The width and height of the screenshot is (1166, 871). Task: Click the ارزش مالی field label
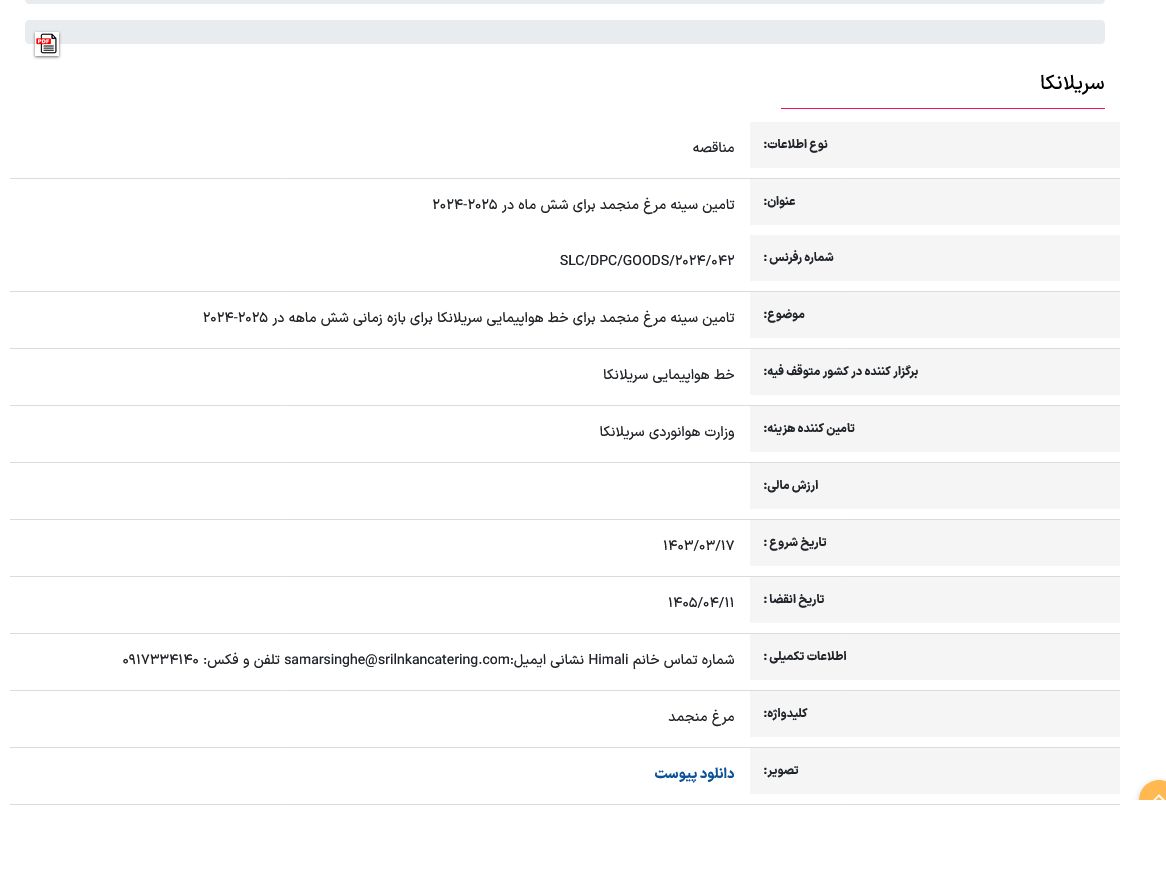point(790,486)
